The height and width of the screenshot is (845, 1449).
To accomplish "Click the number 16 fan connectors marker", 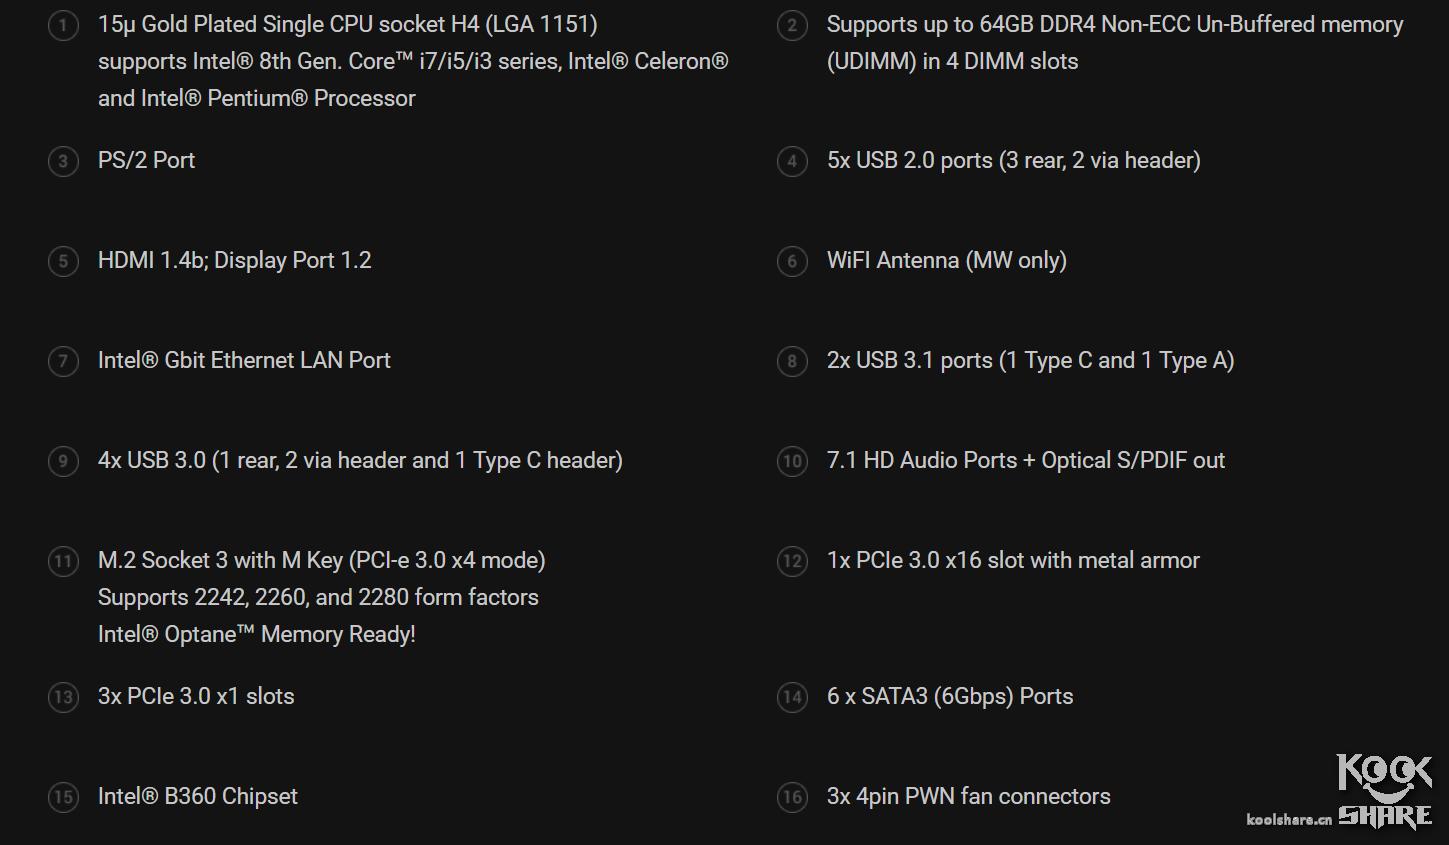I will coord(792,797).
